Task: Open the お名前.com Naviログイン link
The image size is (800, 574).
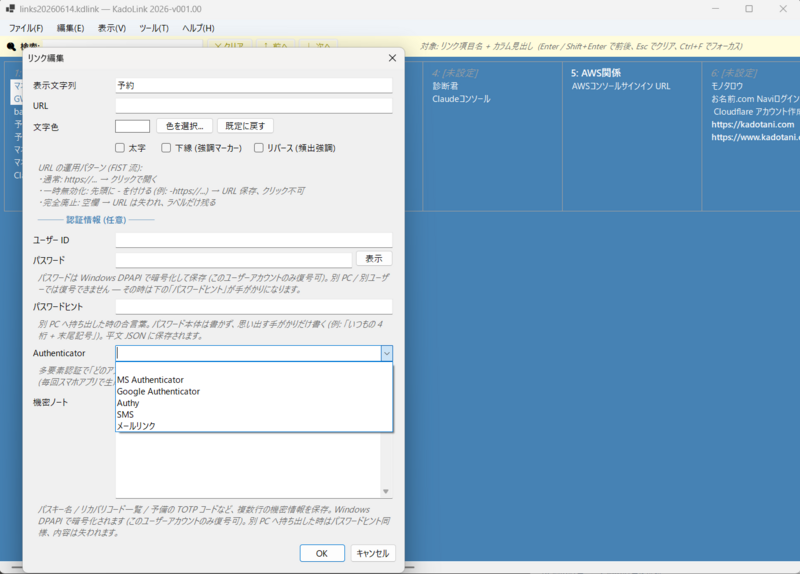Action: [x=756, y=98]
